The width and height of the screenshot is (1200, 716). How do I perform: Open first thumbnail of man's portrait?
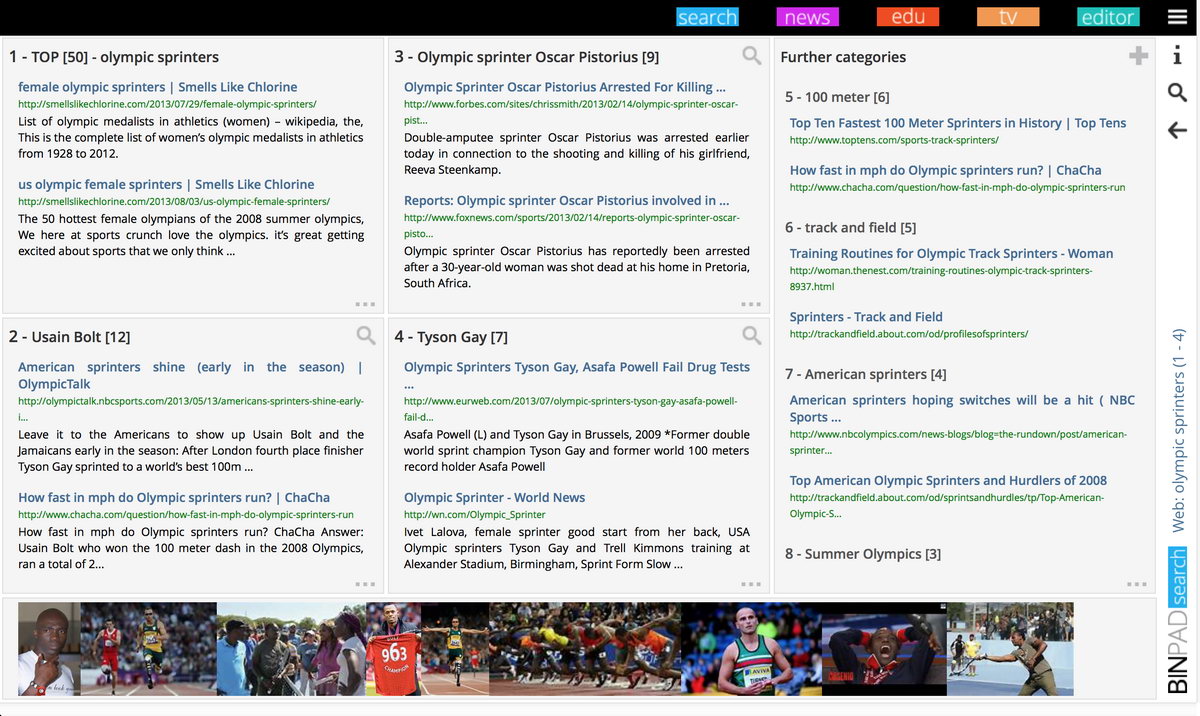point(49,649)
